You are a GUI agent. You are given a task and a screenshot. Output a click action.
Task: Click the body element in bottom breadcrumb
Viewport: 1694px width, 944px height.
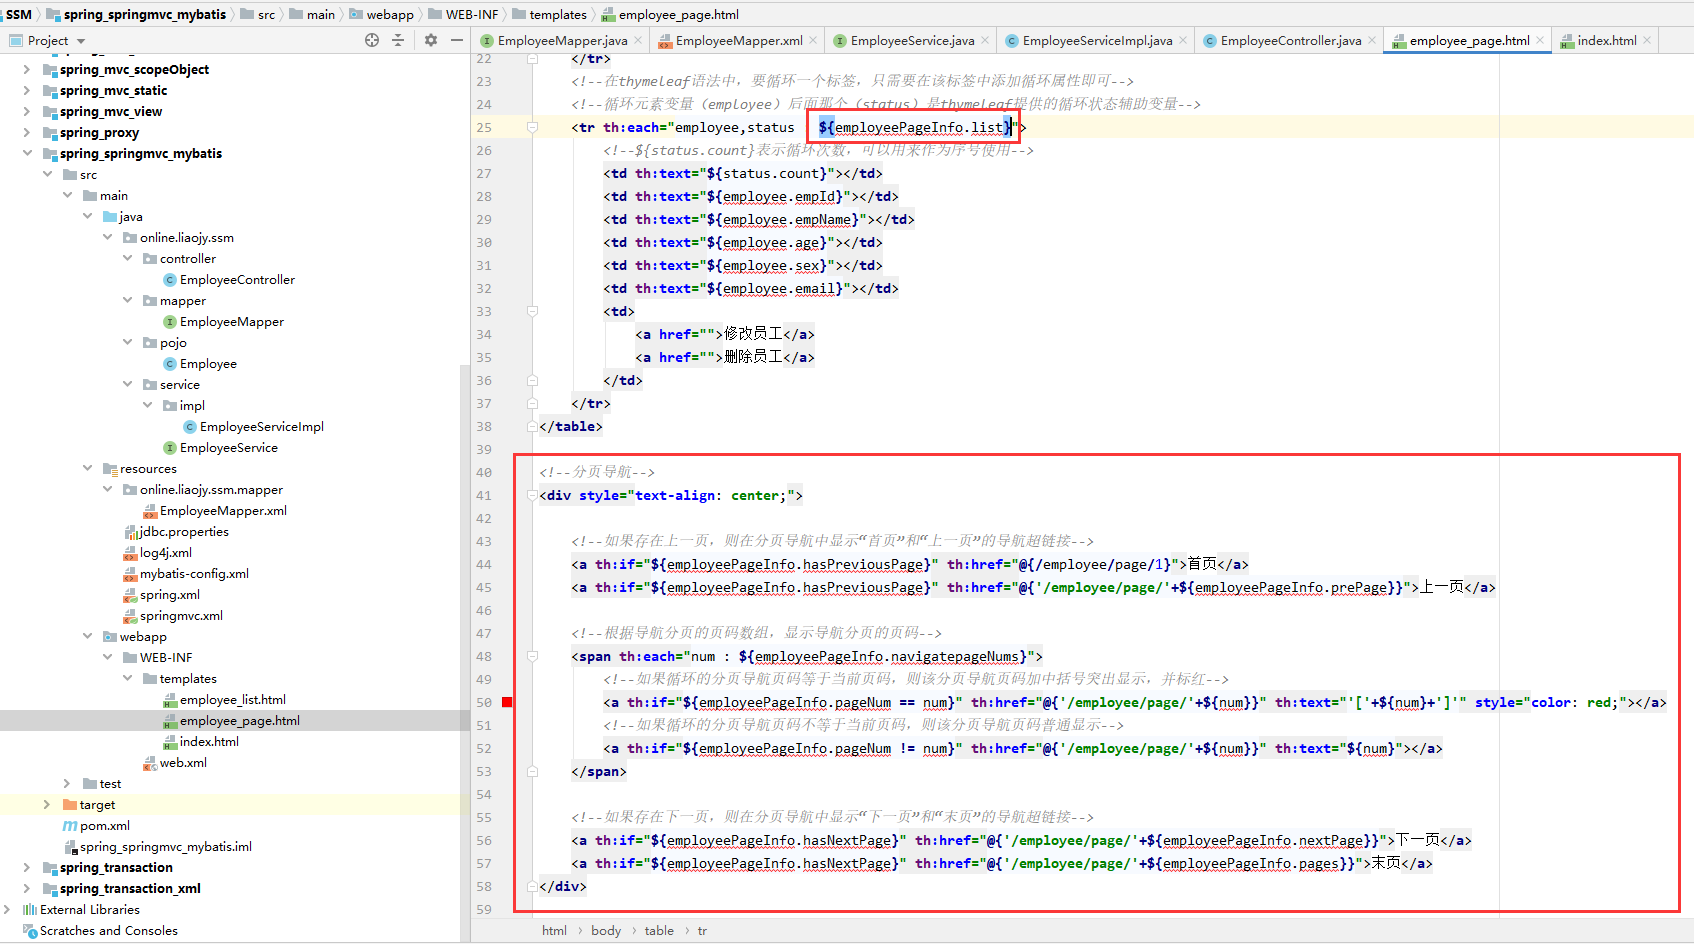click(x=606, y=930)
